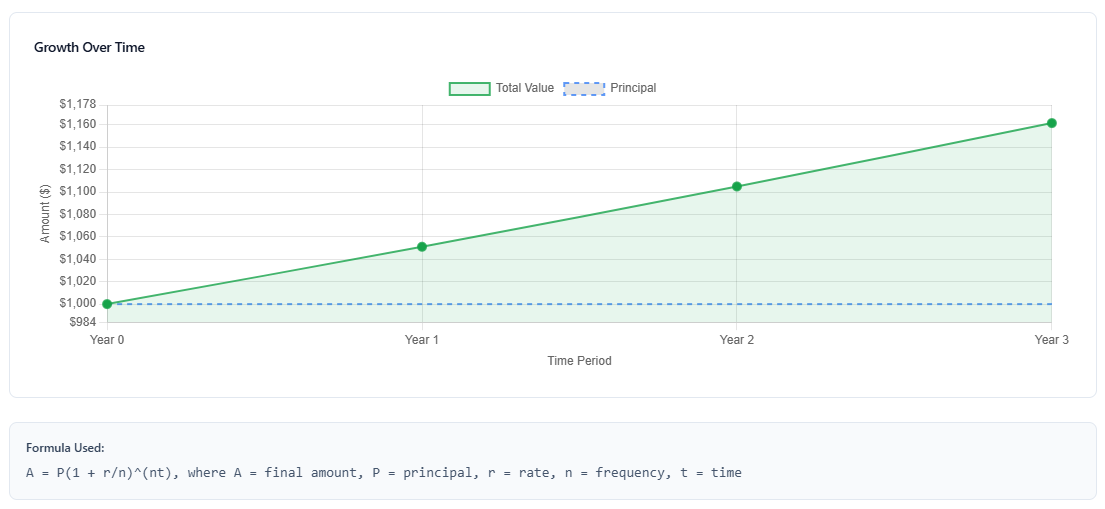Click the '$1,080' y-axis value

coord(78,214)
